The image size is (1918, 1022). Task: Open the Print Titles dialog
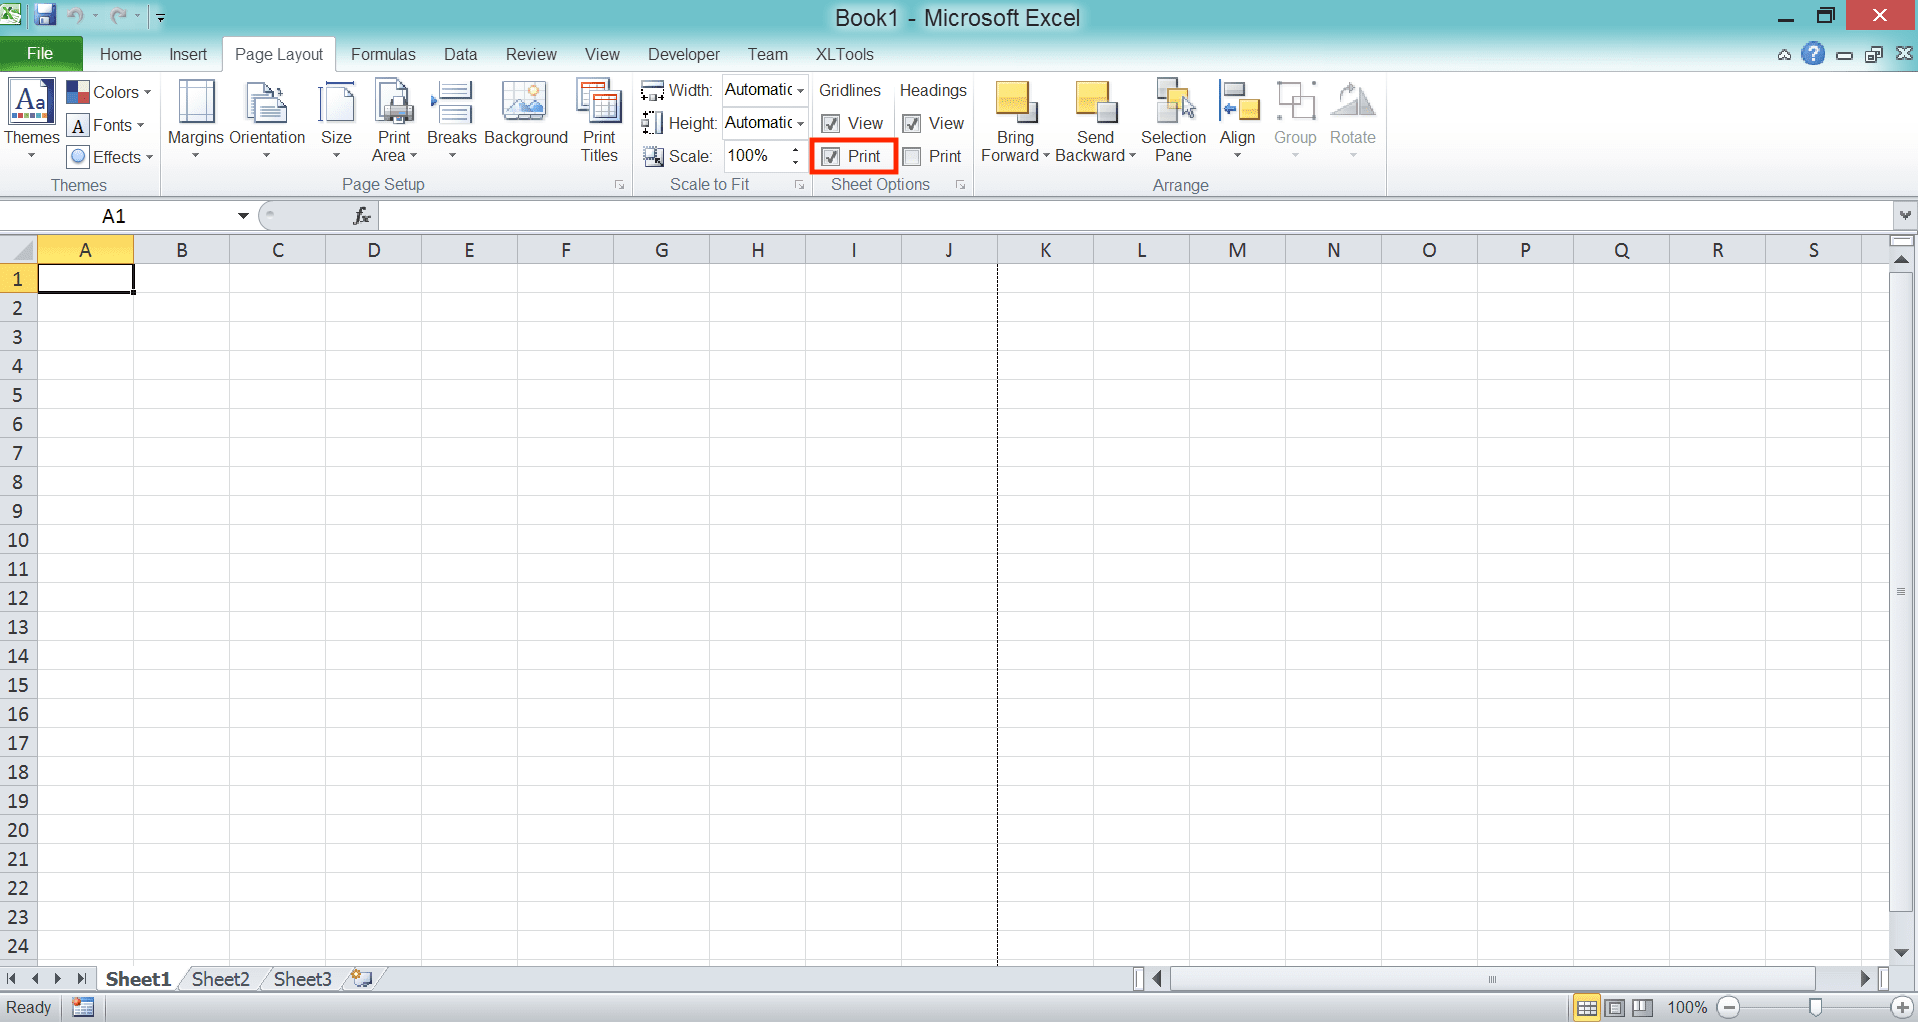pyautogui.click(x=599, y=120)
